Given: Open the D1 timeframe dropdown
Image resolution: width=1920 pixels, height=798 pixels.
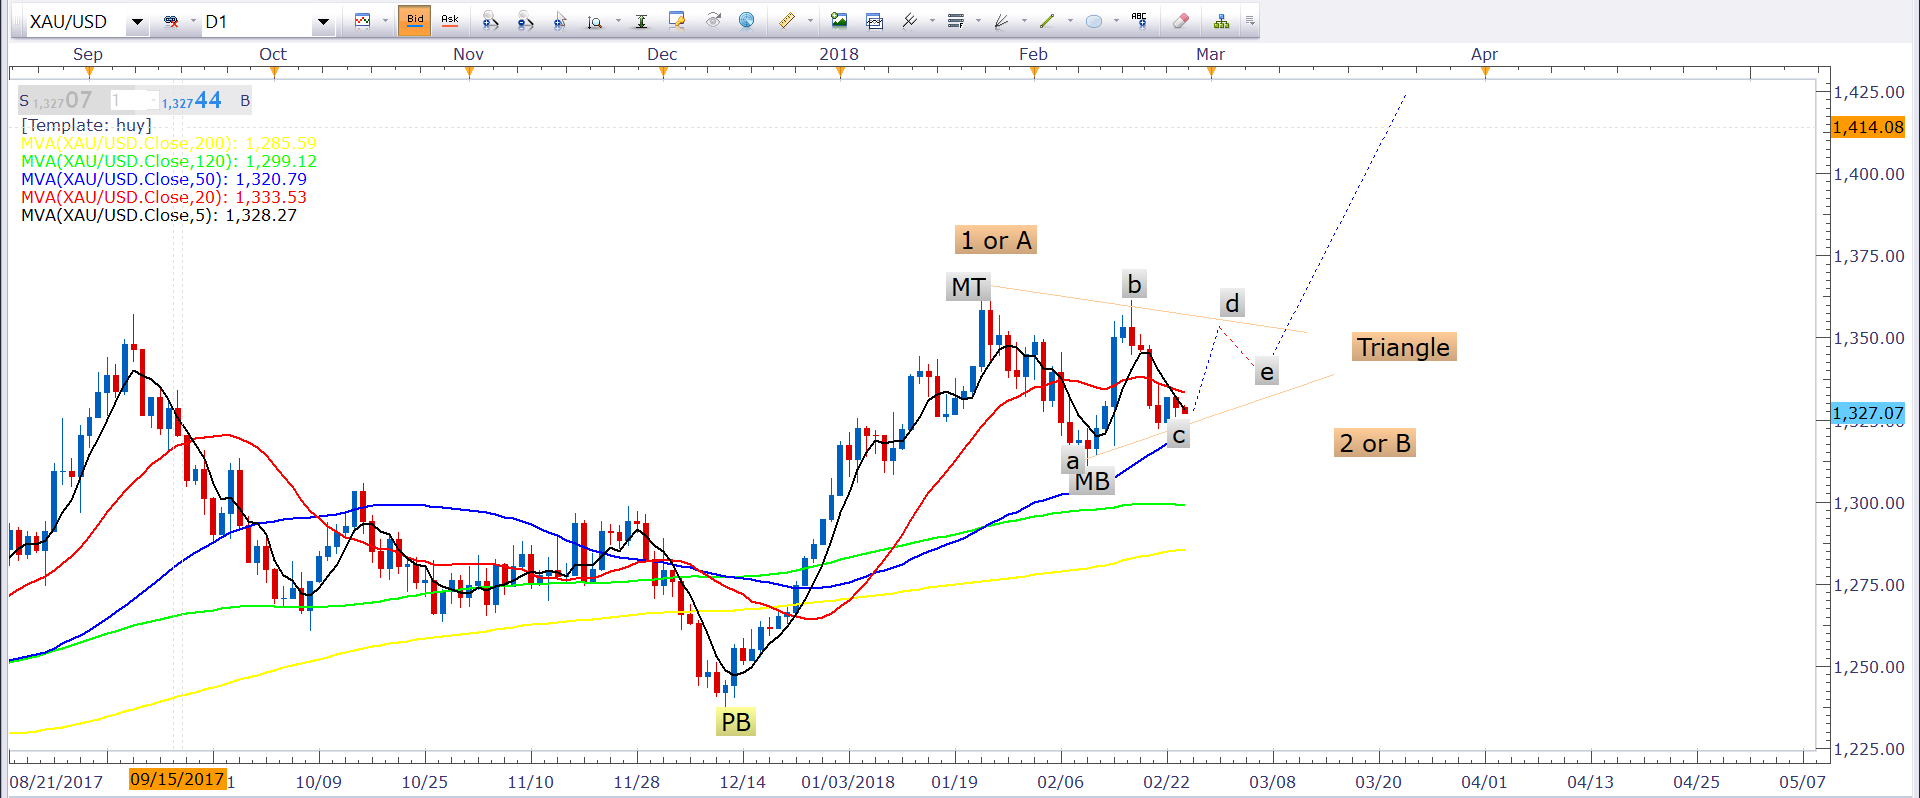Looking at the screenshot, I should (x=322, y=22).
